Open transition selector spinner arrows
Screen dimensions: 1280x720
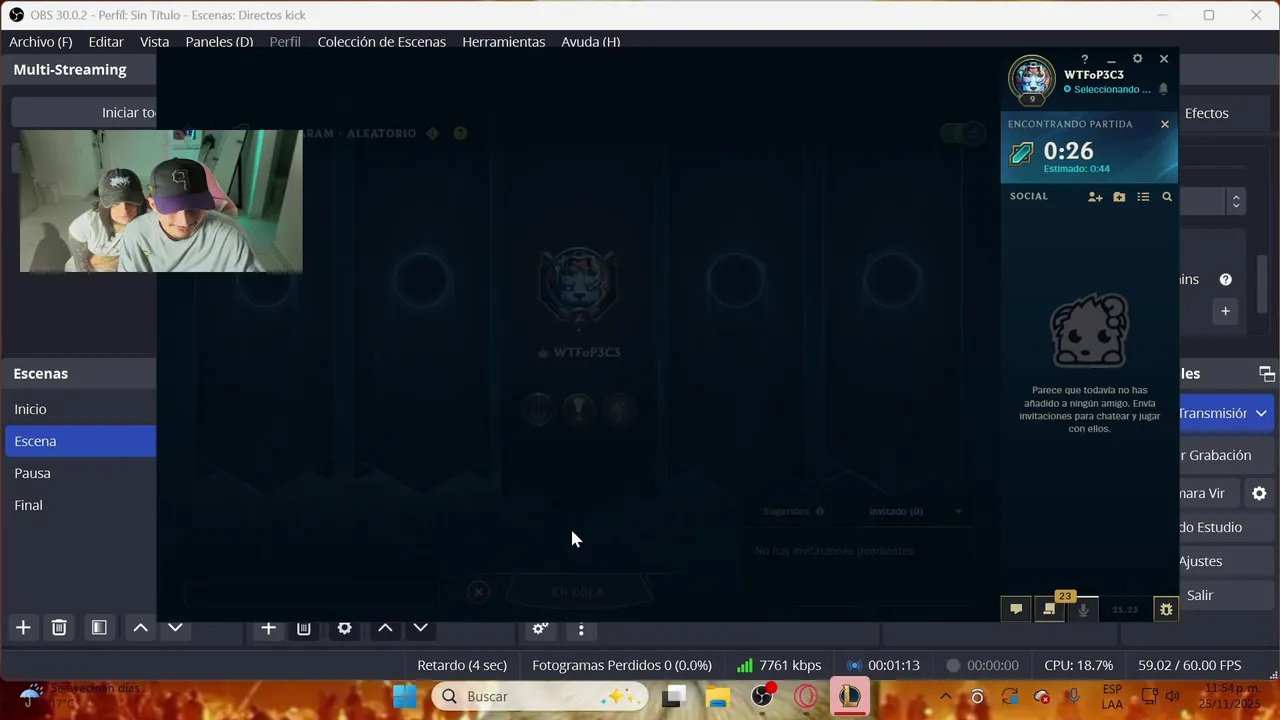1236,201
